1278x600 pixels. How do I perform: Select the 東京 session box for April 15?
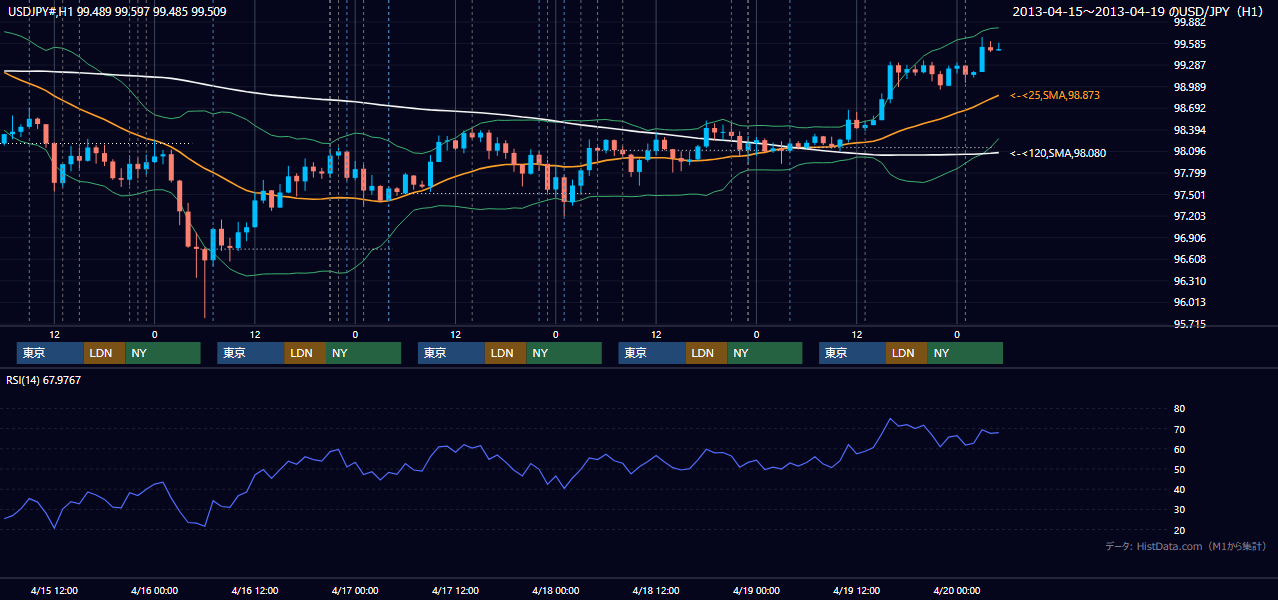50,353
